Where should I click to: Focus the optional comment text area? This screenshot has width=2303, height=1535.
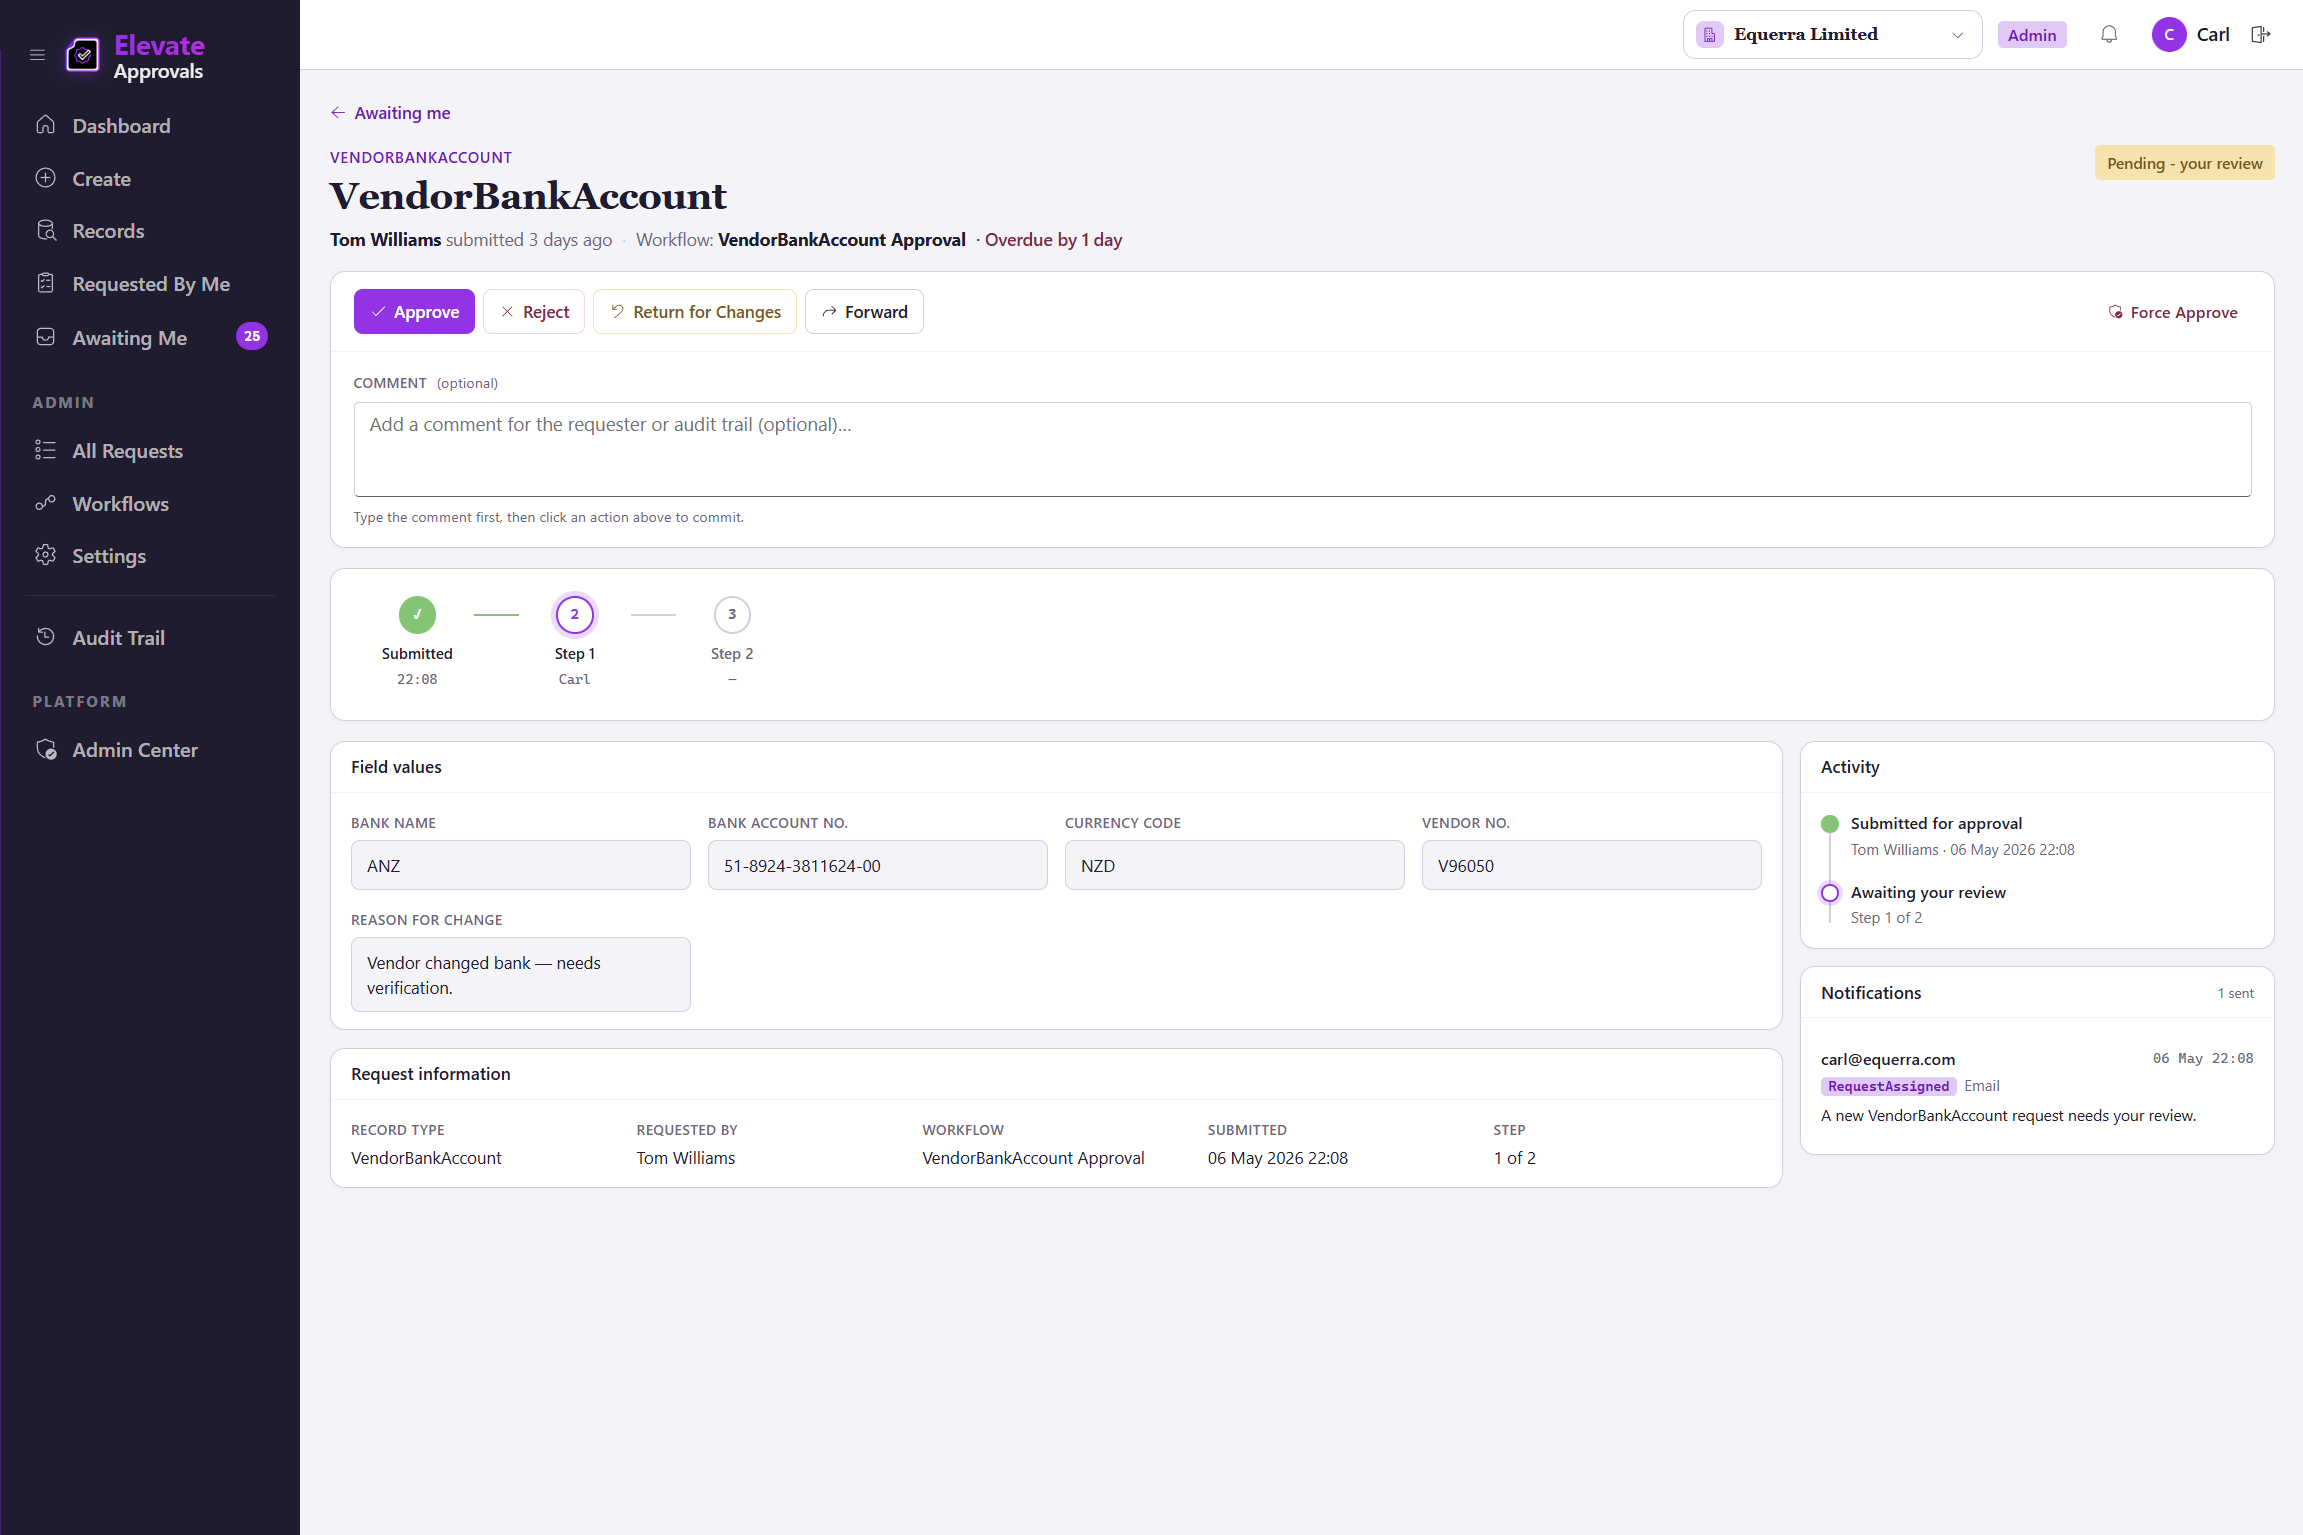click(1302, 449)
